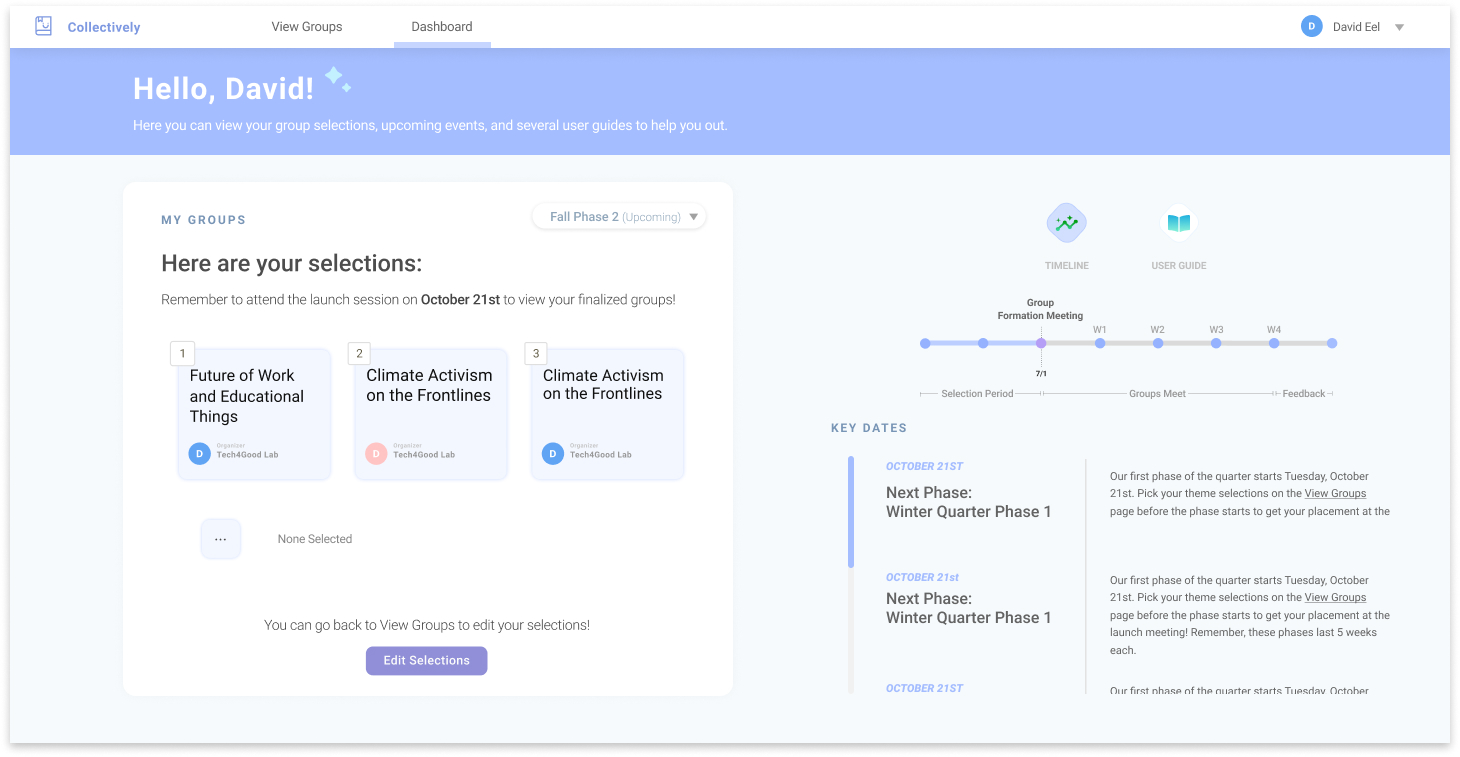Open the user account menu arrow
1460x757 pixels.
(1399, 28)
